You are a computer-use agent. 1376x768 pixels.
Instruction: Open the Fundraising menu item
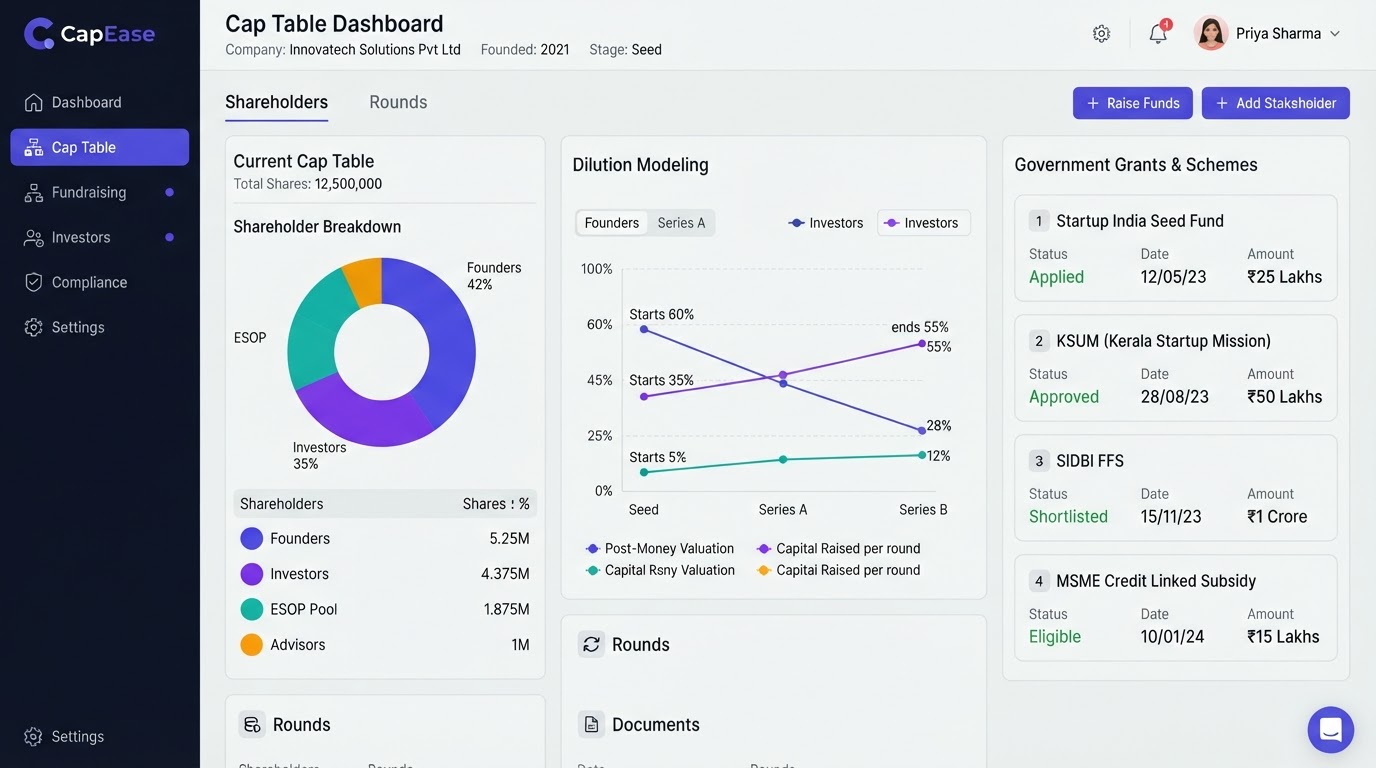[99, 192]
